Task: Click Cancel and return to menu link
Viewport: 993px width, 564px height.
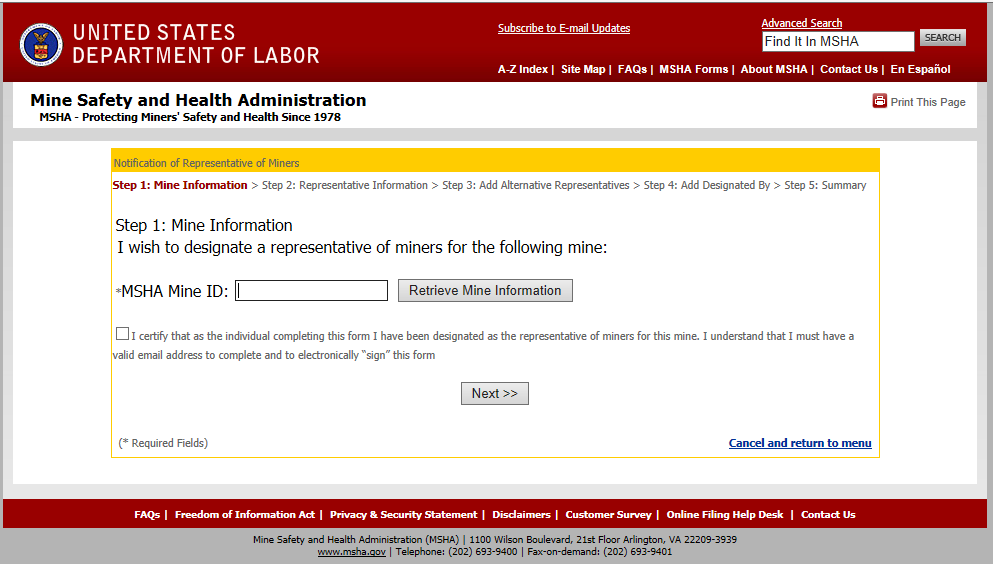Action: [800, 443]
